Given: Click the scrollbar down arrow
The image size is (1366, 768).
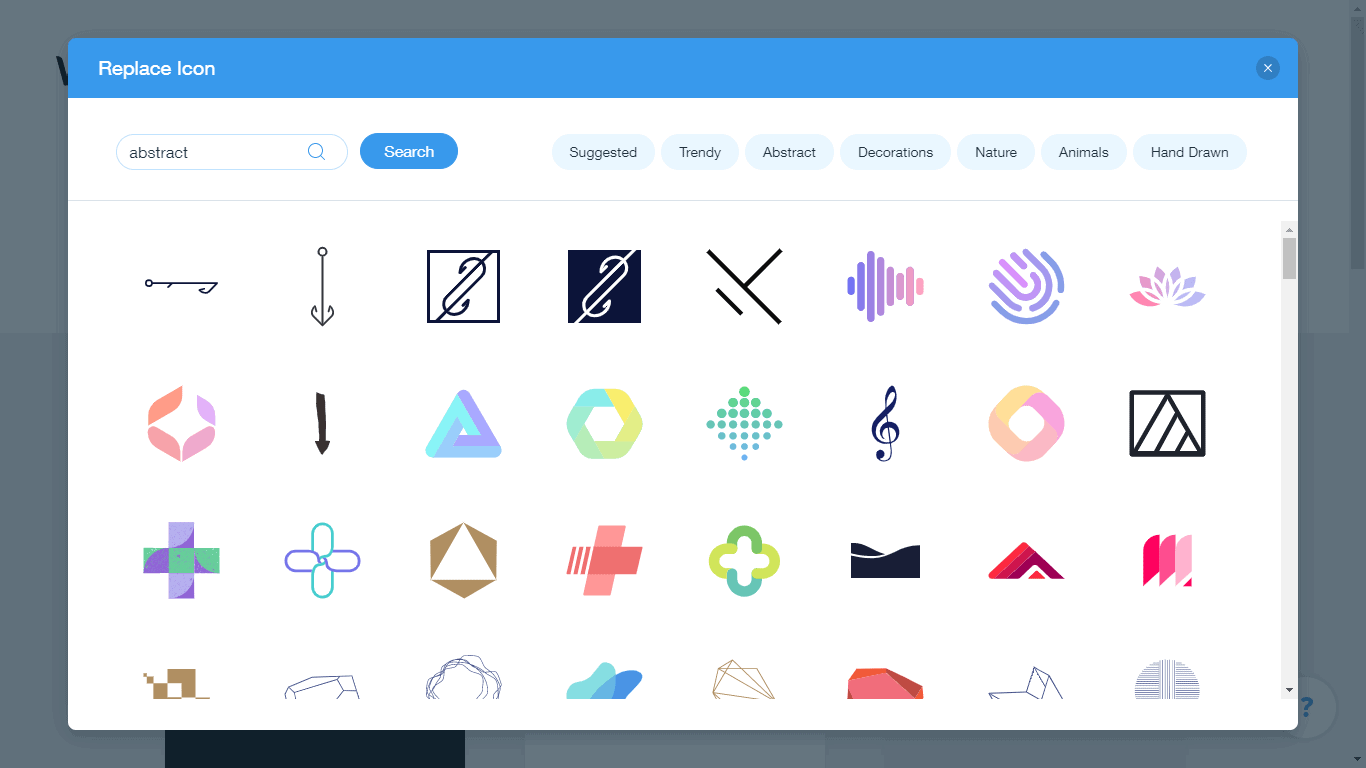Looking at the screenshot, I should [1289, 689].
